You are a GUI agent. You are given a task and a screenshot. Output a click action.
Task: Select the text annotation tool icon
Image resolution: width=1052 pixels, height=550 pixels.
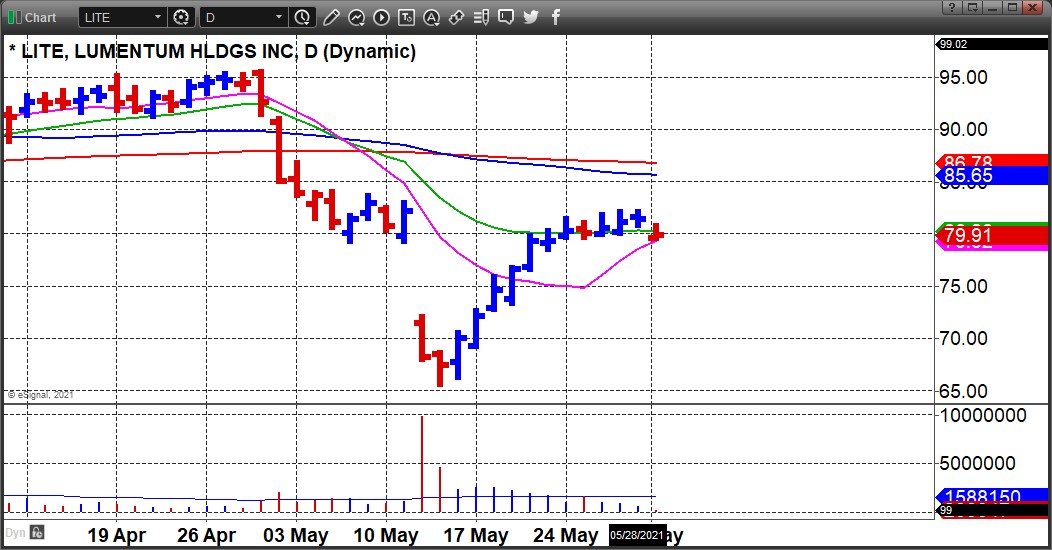click(407, 17)
